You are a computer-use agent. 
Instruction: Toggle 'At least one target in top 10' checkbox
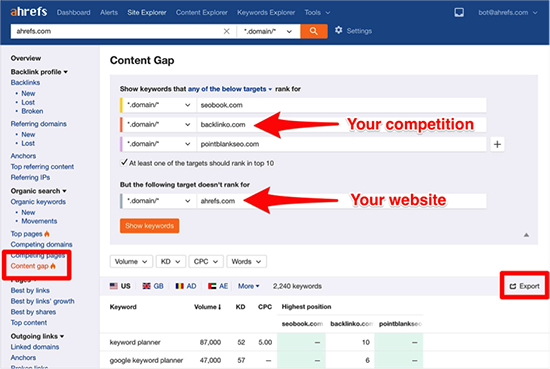(x=124, y=162)
